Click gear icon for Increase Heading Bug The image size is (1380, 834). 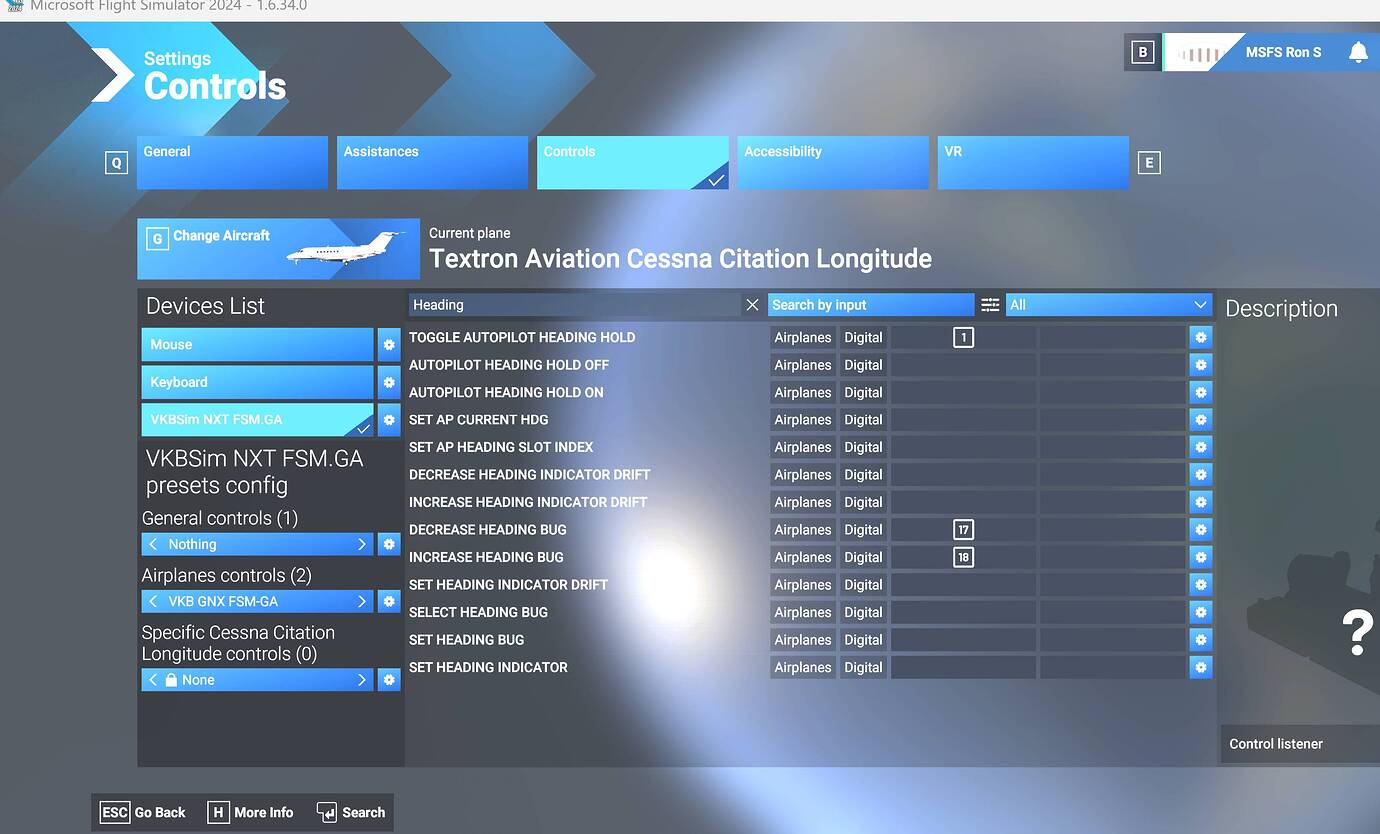pyautogui.click(x=1201, y=558)
